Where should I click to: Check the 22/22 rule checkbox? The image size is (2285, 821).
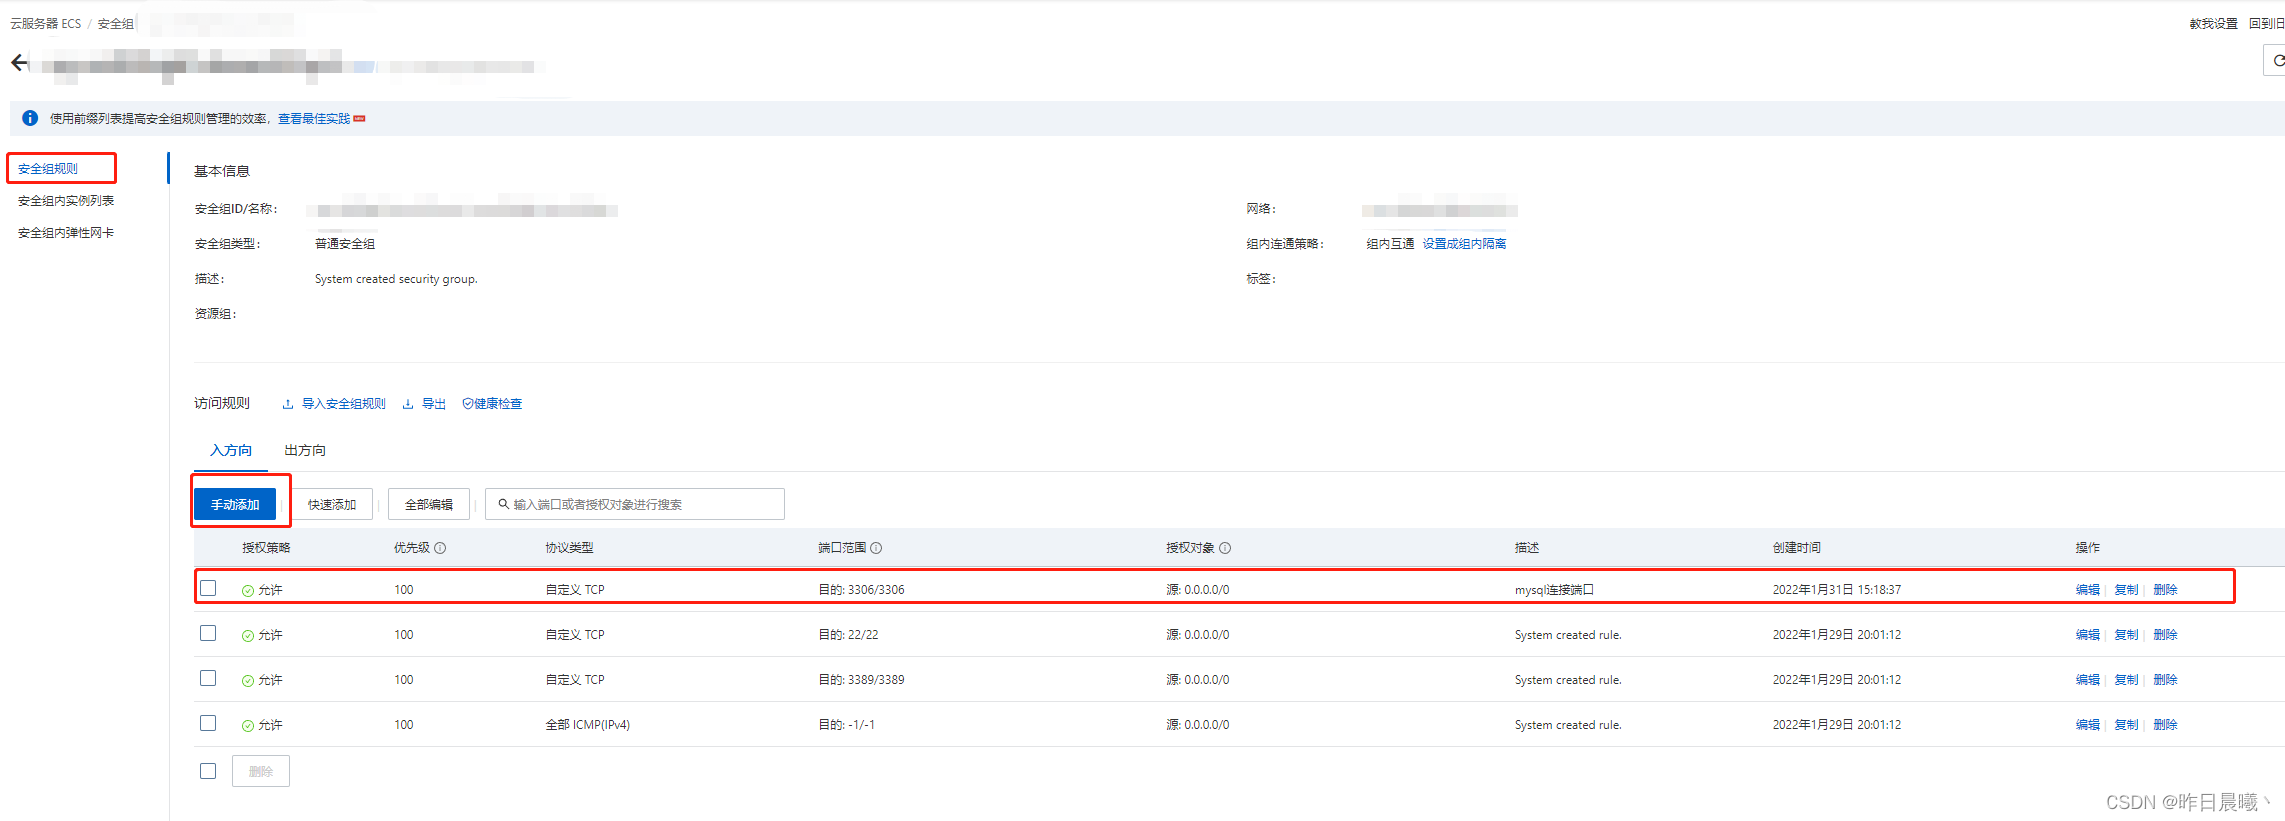208,633
